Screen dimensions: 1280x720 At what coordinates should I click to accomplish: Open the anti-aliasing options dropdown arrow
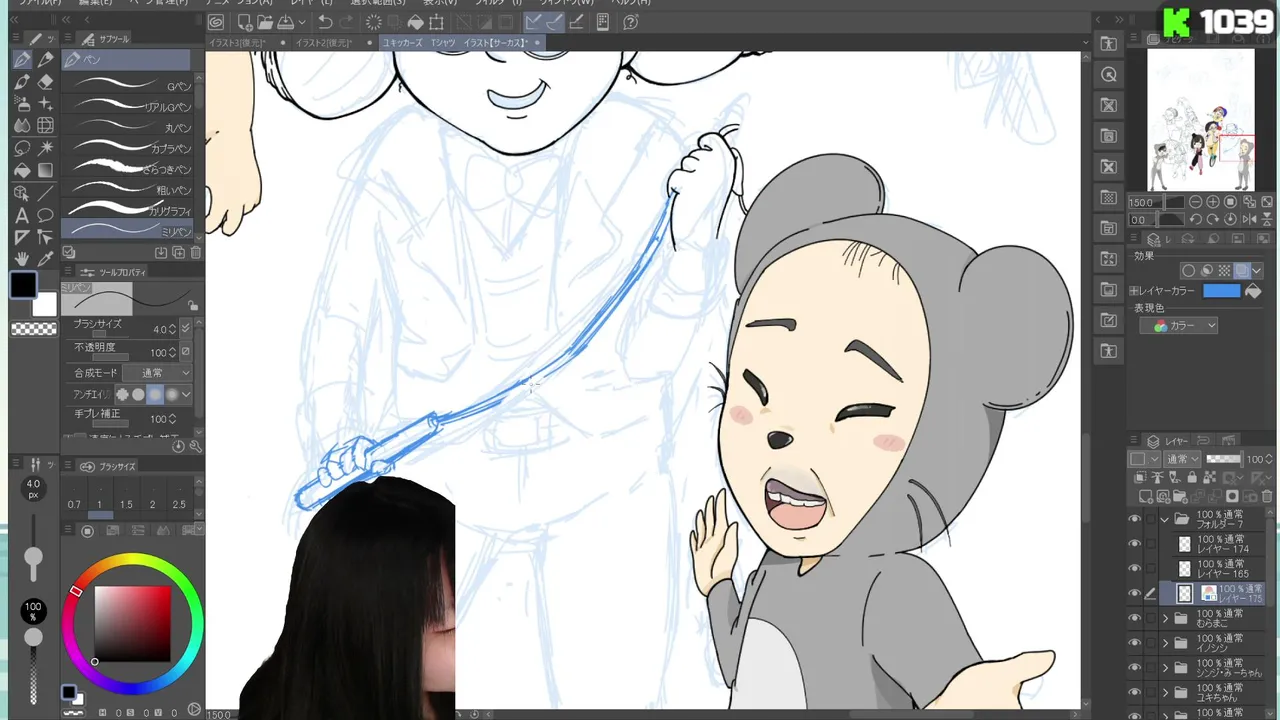(186, 395)
